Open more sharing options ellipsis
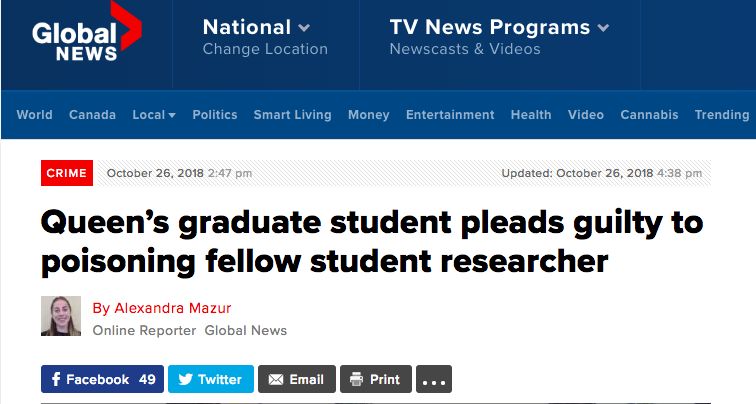The width and height of the screenshot is (756, 404). tap(434, 379)
